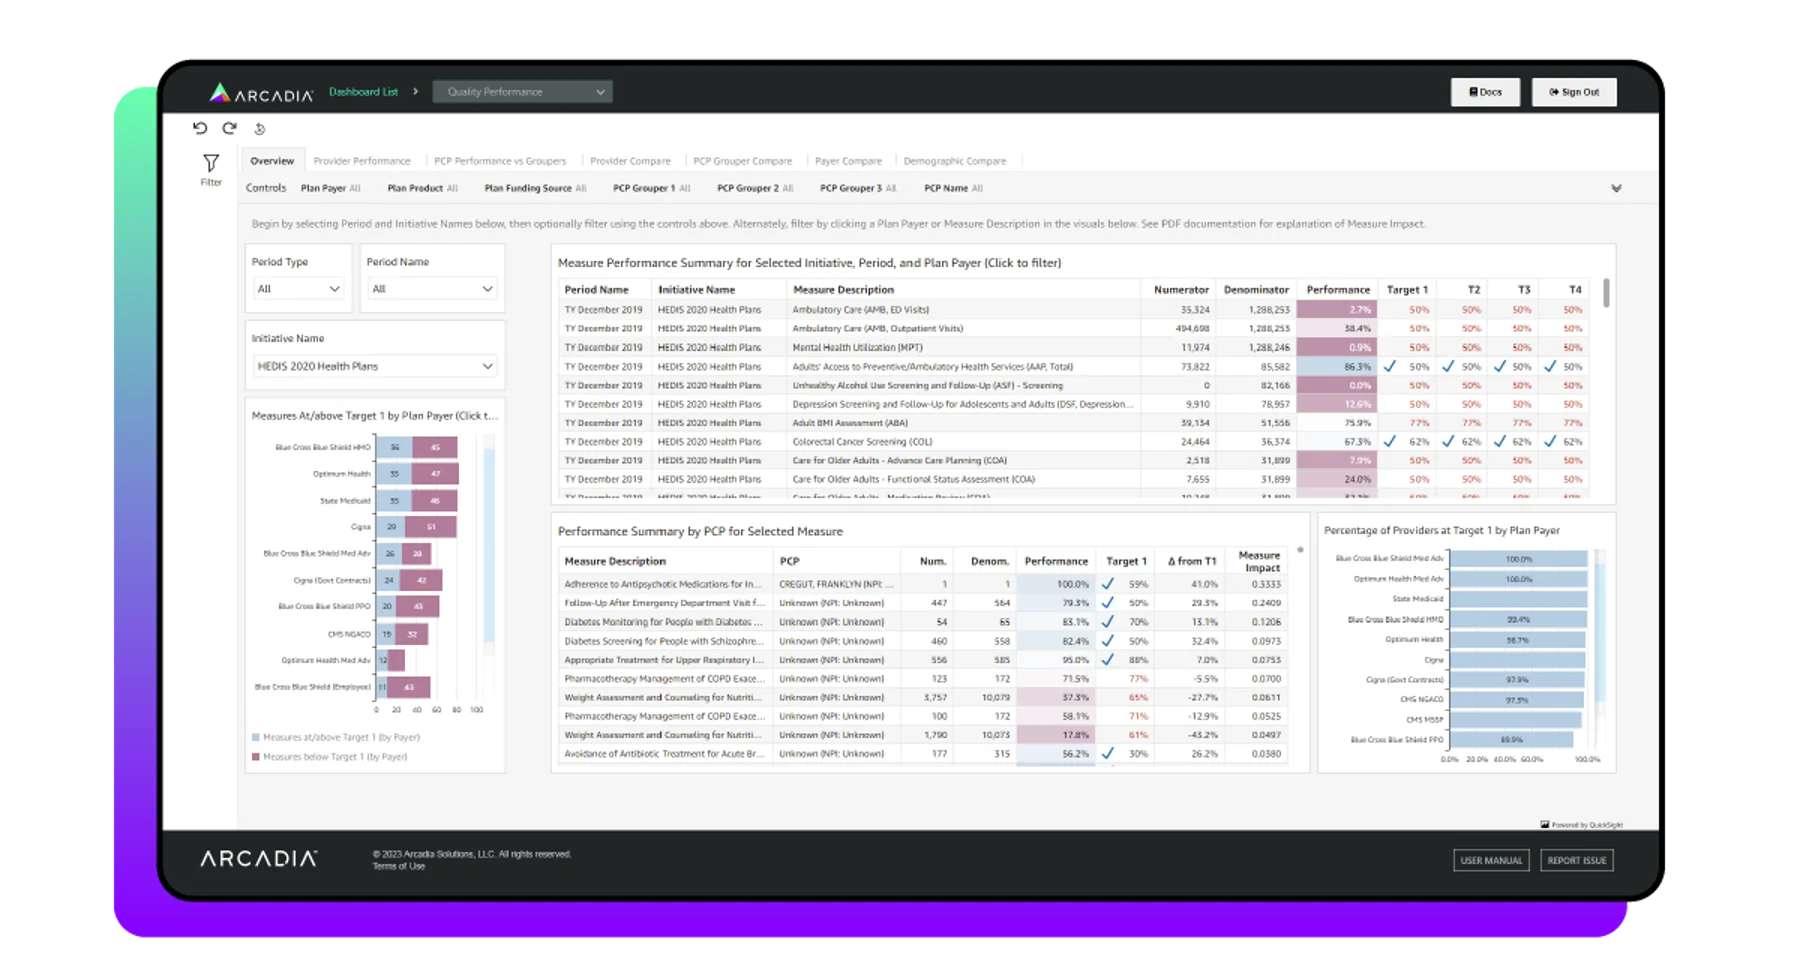The width and height of the screenshot is (1800, 975).
Task: Open the Filter funnel icon
Action: coord(211,163)
